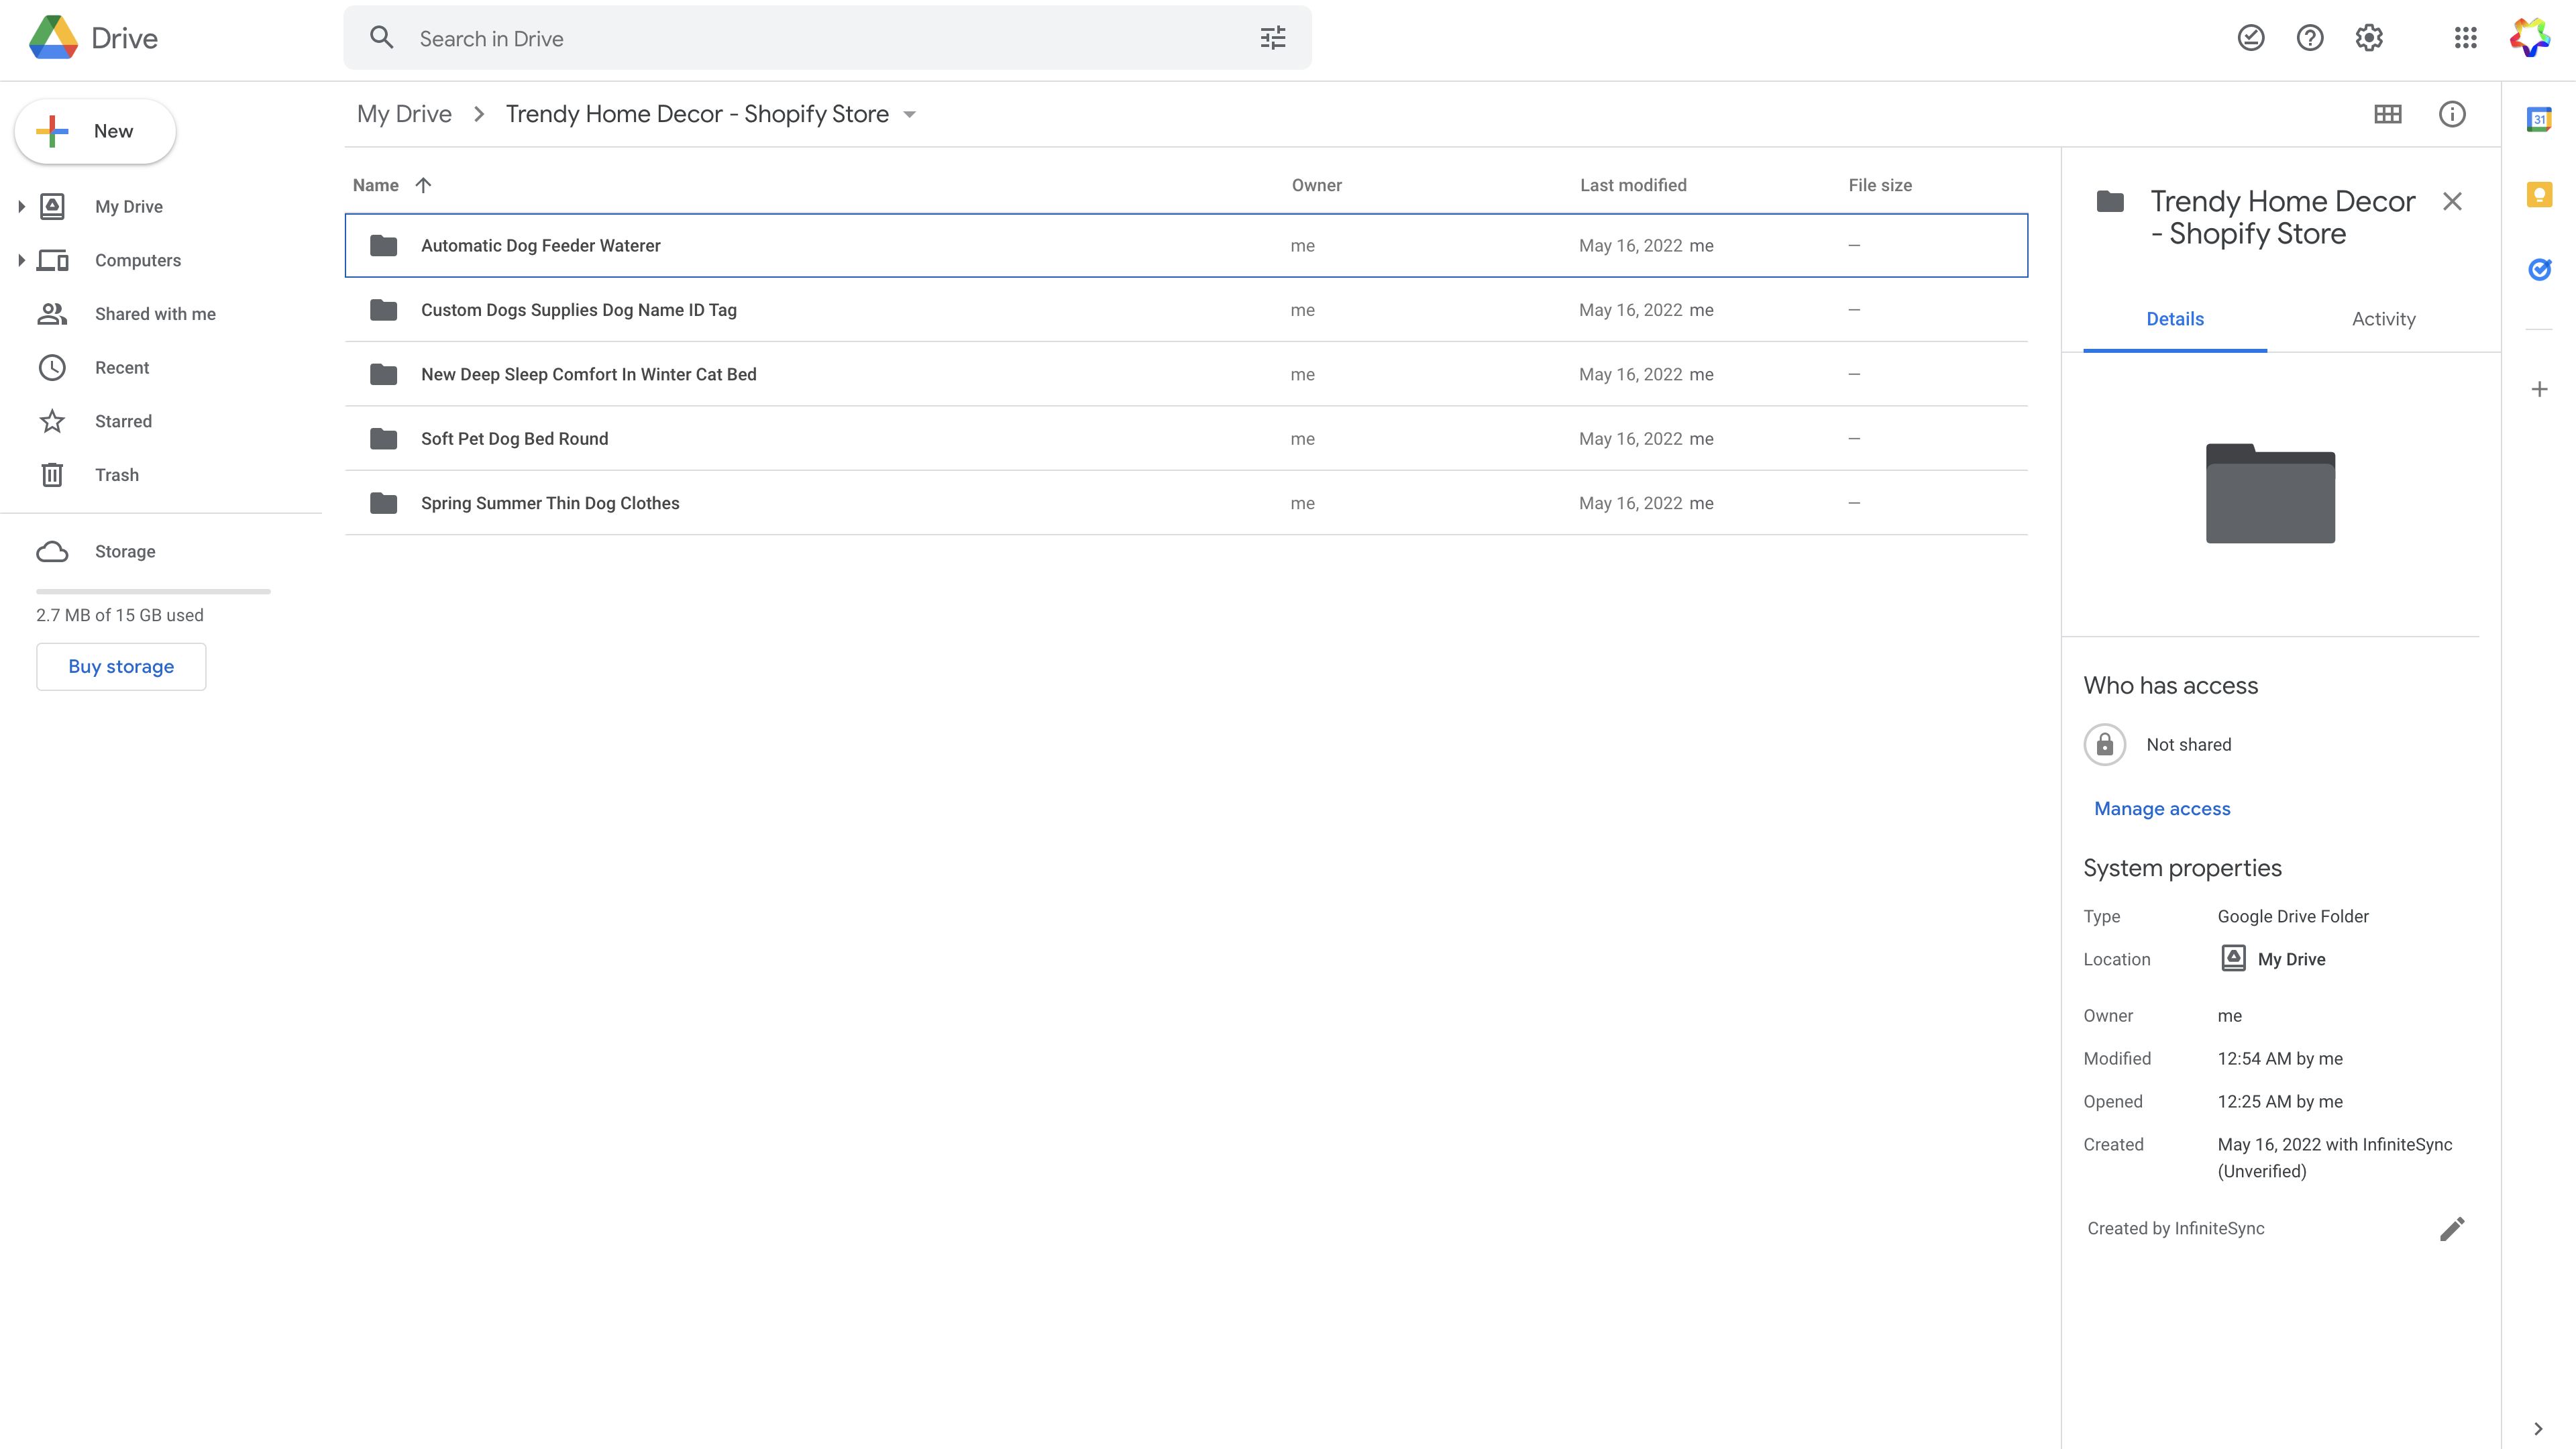The width and height of the screenshot is (2576, 1449).
Task: Open the Help question mark icon
Action: (x=2309, y=38)
